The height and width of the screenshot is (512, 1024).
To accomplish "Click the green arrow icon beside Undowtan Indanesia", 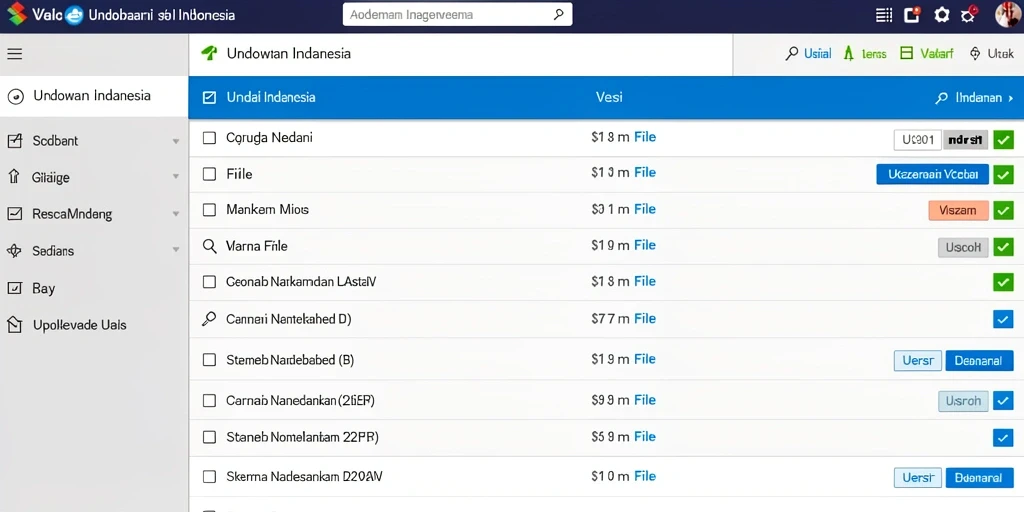I will coord(210,54).
